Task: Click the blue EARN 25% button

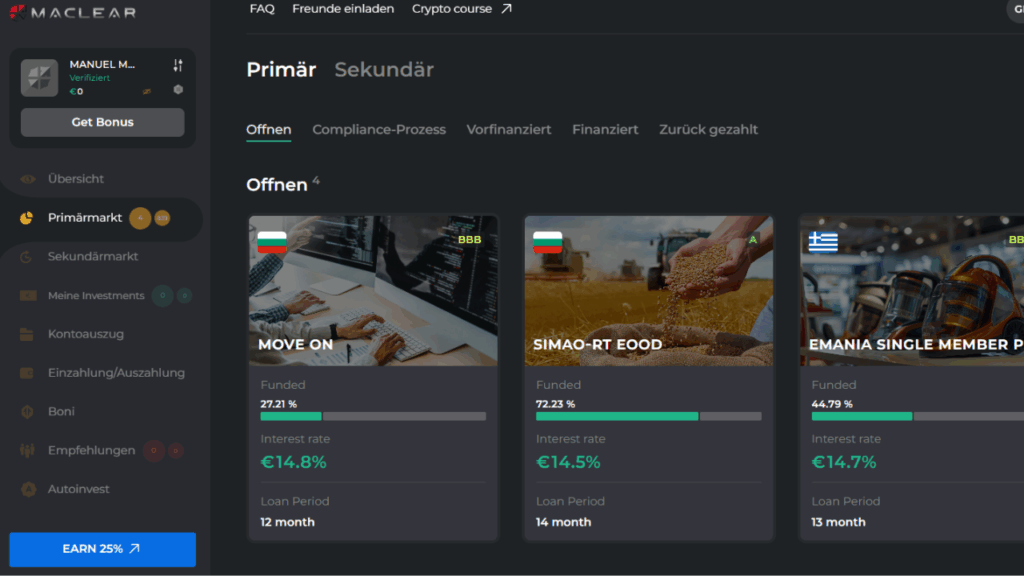Action: (x=103, y=549)
